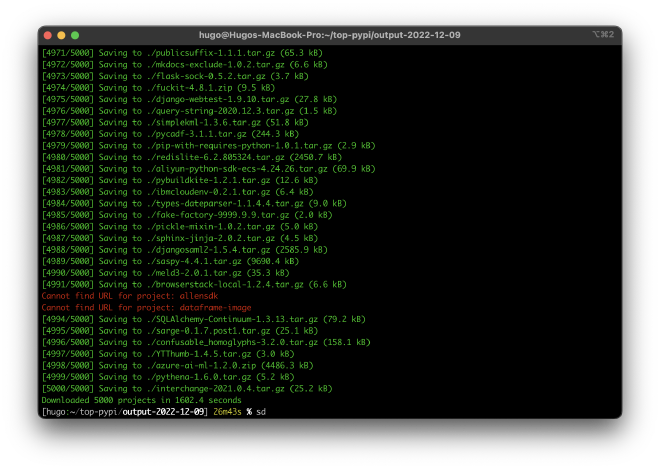Click the ibmcloudenv-0.2.1.tar.gz line
Viewport: 660px width, 469px height.
(177, 192)
